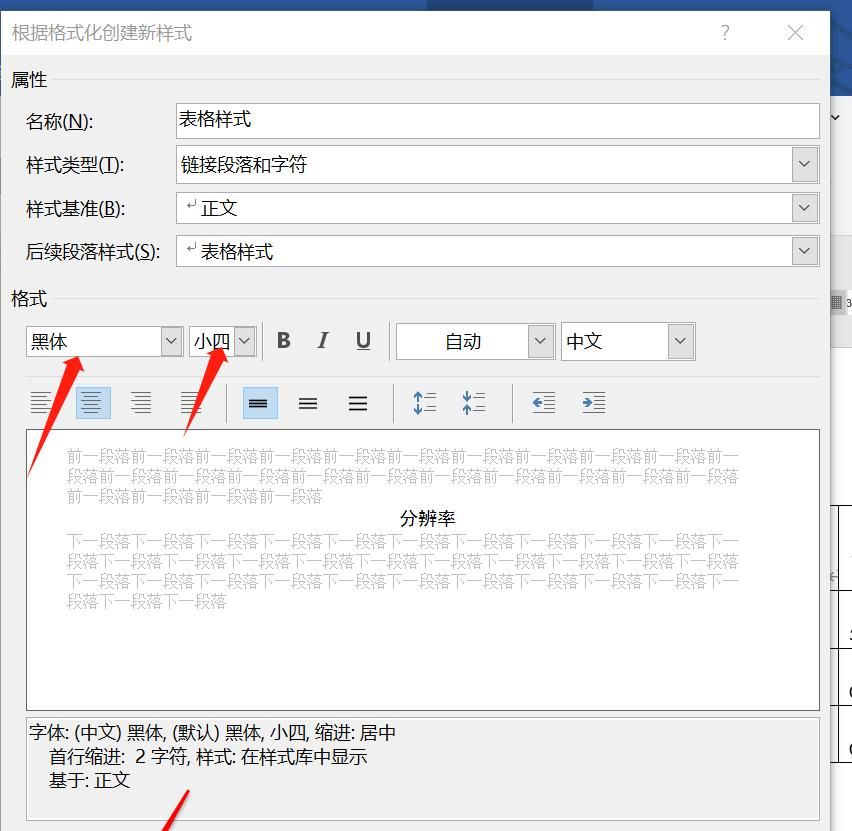Align text to the left
The height and width of the screenshot is (831, 852).
[x=44, y=402]
